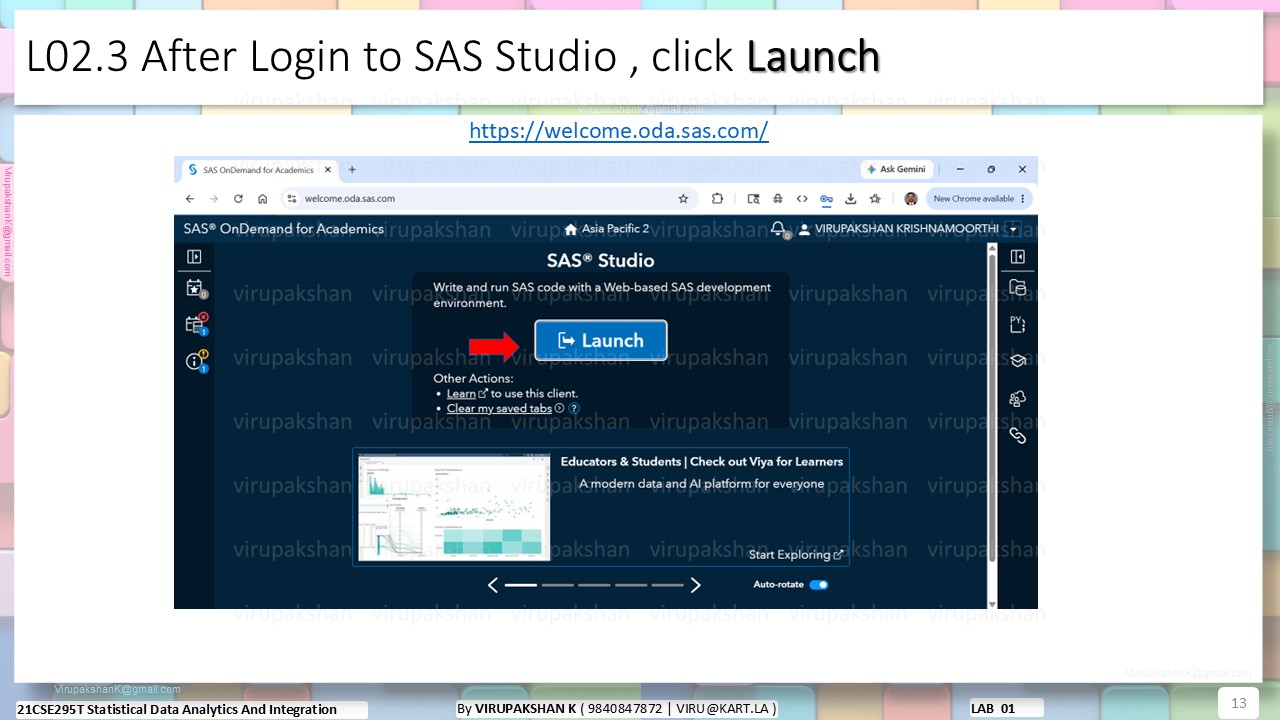Open the cloud users icon
This screenshot has width=1280, height=720.
pos(1018,398)
